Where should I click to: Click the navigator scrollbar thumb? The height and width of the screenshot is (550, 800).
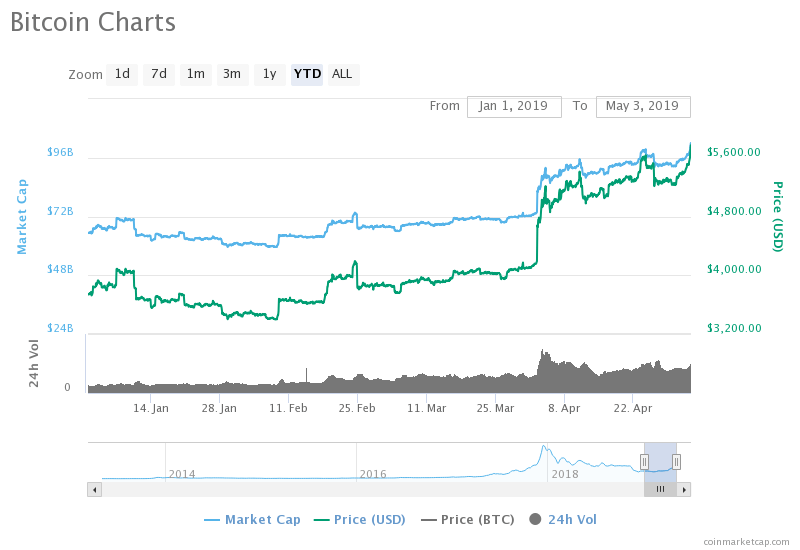[x=660, y=489]
